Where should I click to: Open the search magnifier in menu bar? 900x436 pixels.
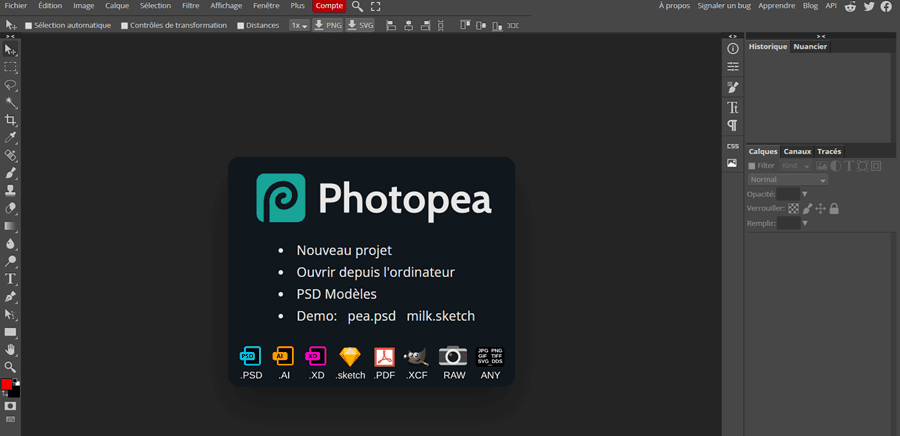point(358,6)
